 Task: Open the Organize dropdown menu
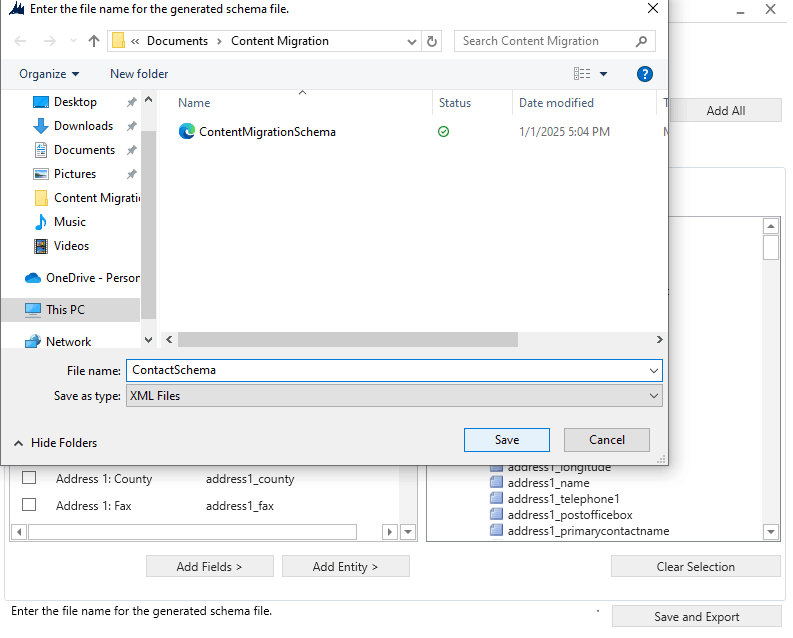[48, 74]
